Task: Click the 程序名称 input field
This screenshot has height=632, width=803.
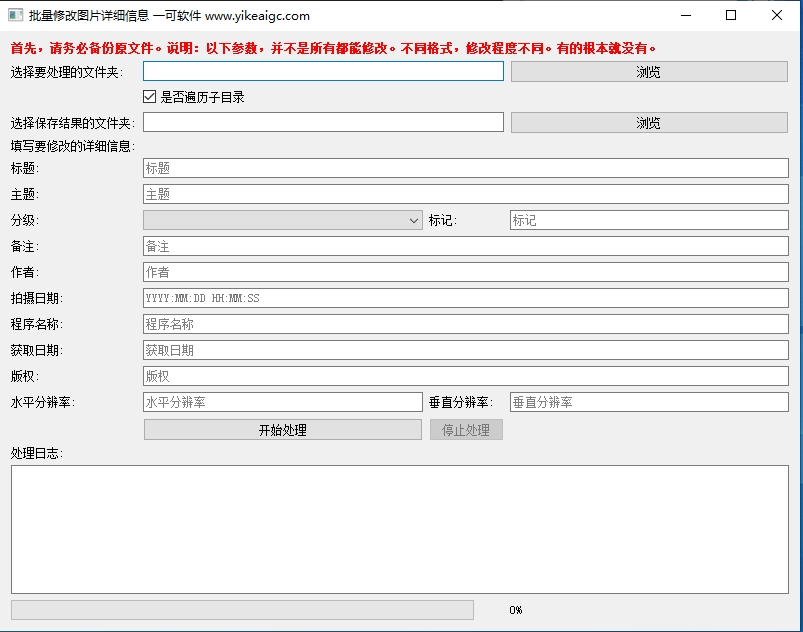Action: coord(466,324)
